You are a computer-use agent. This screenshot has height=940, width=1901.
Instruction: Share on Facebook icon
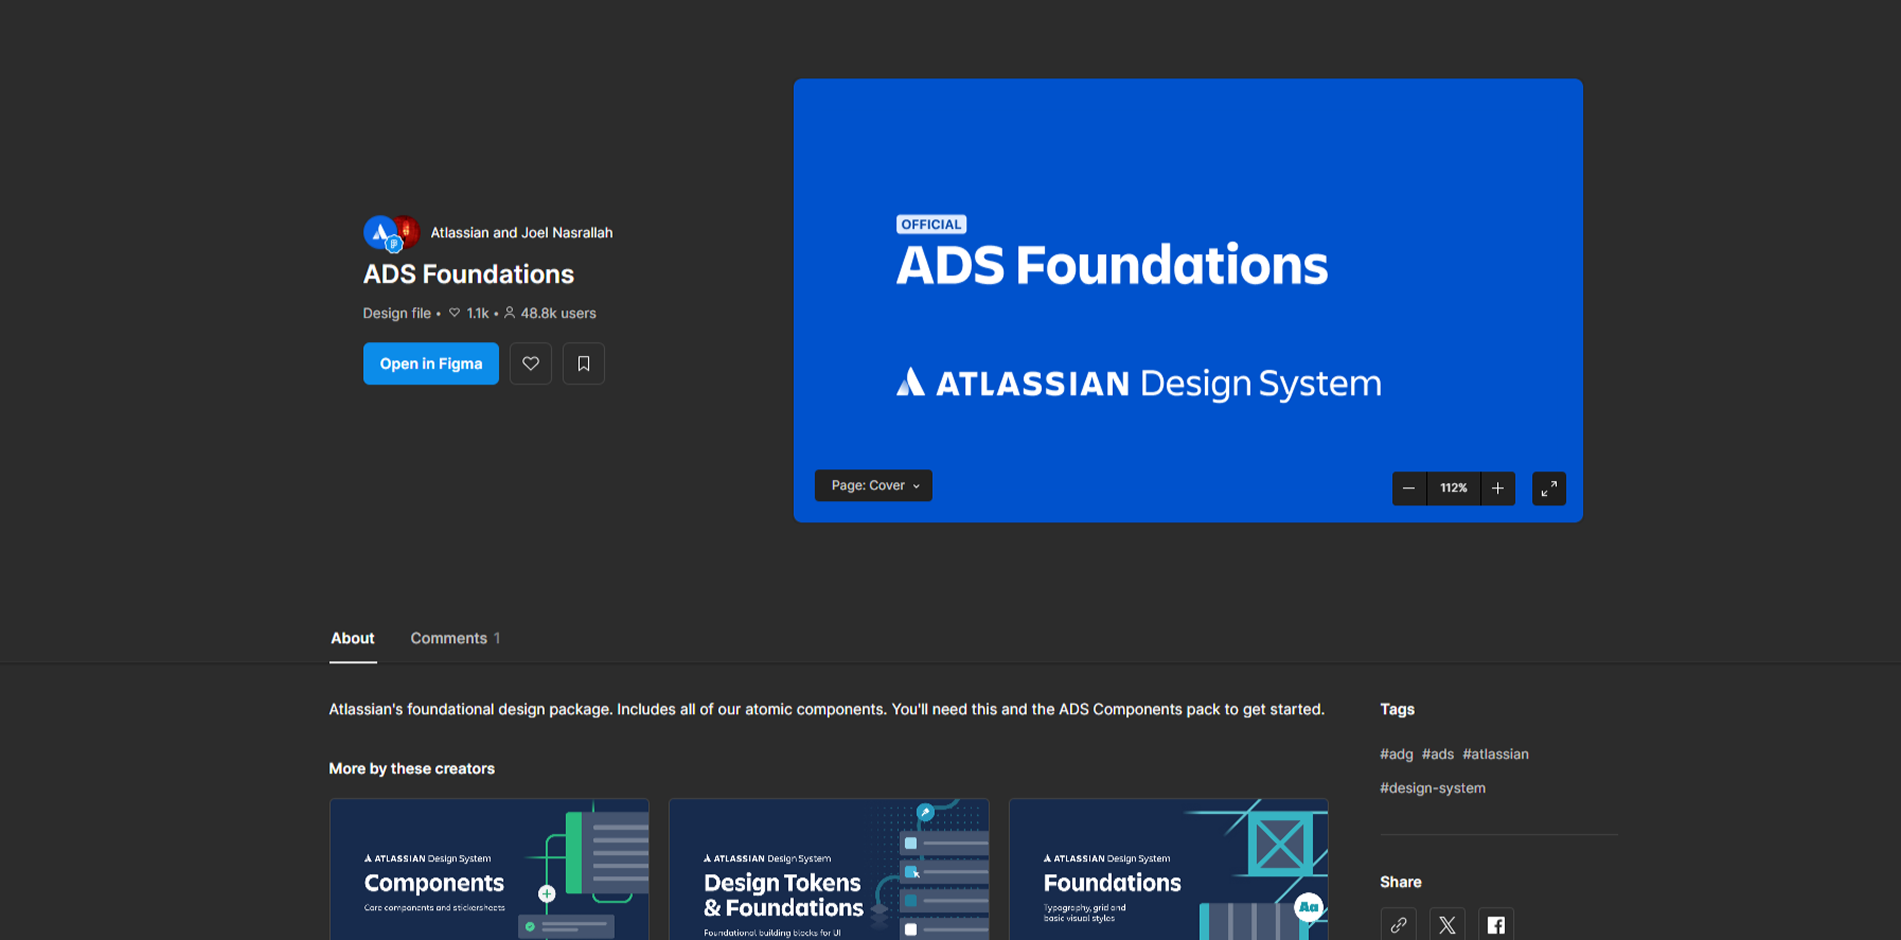pyautogui.click(x=1496, y=925)
